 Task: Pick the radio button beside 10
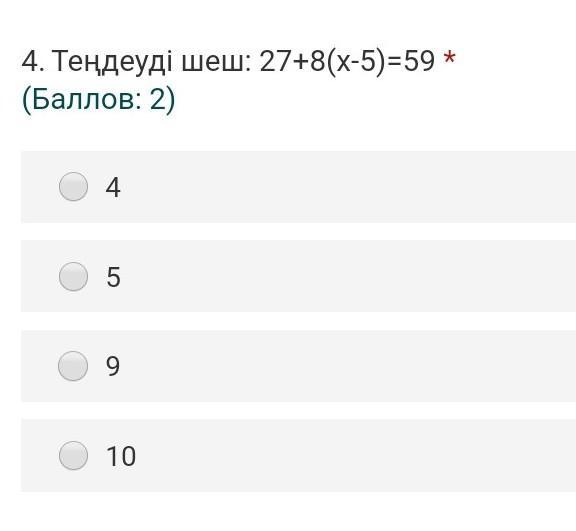pos(73,455)
